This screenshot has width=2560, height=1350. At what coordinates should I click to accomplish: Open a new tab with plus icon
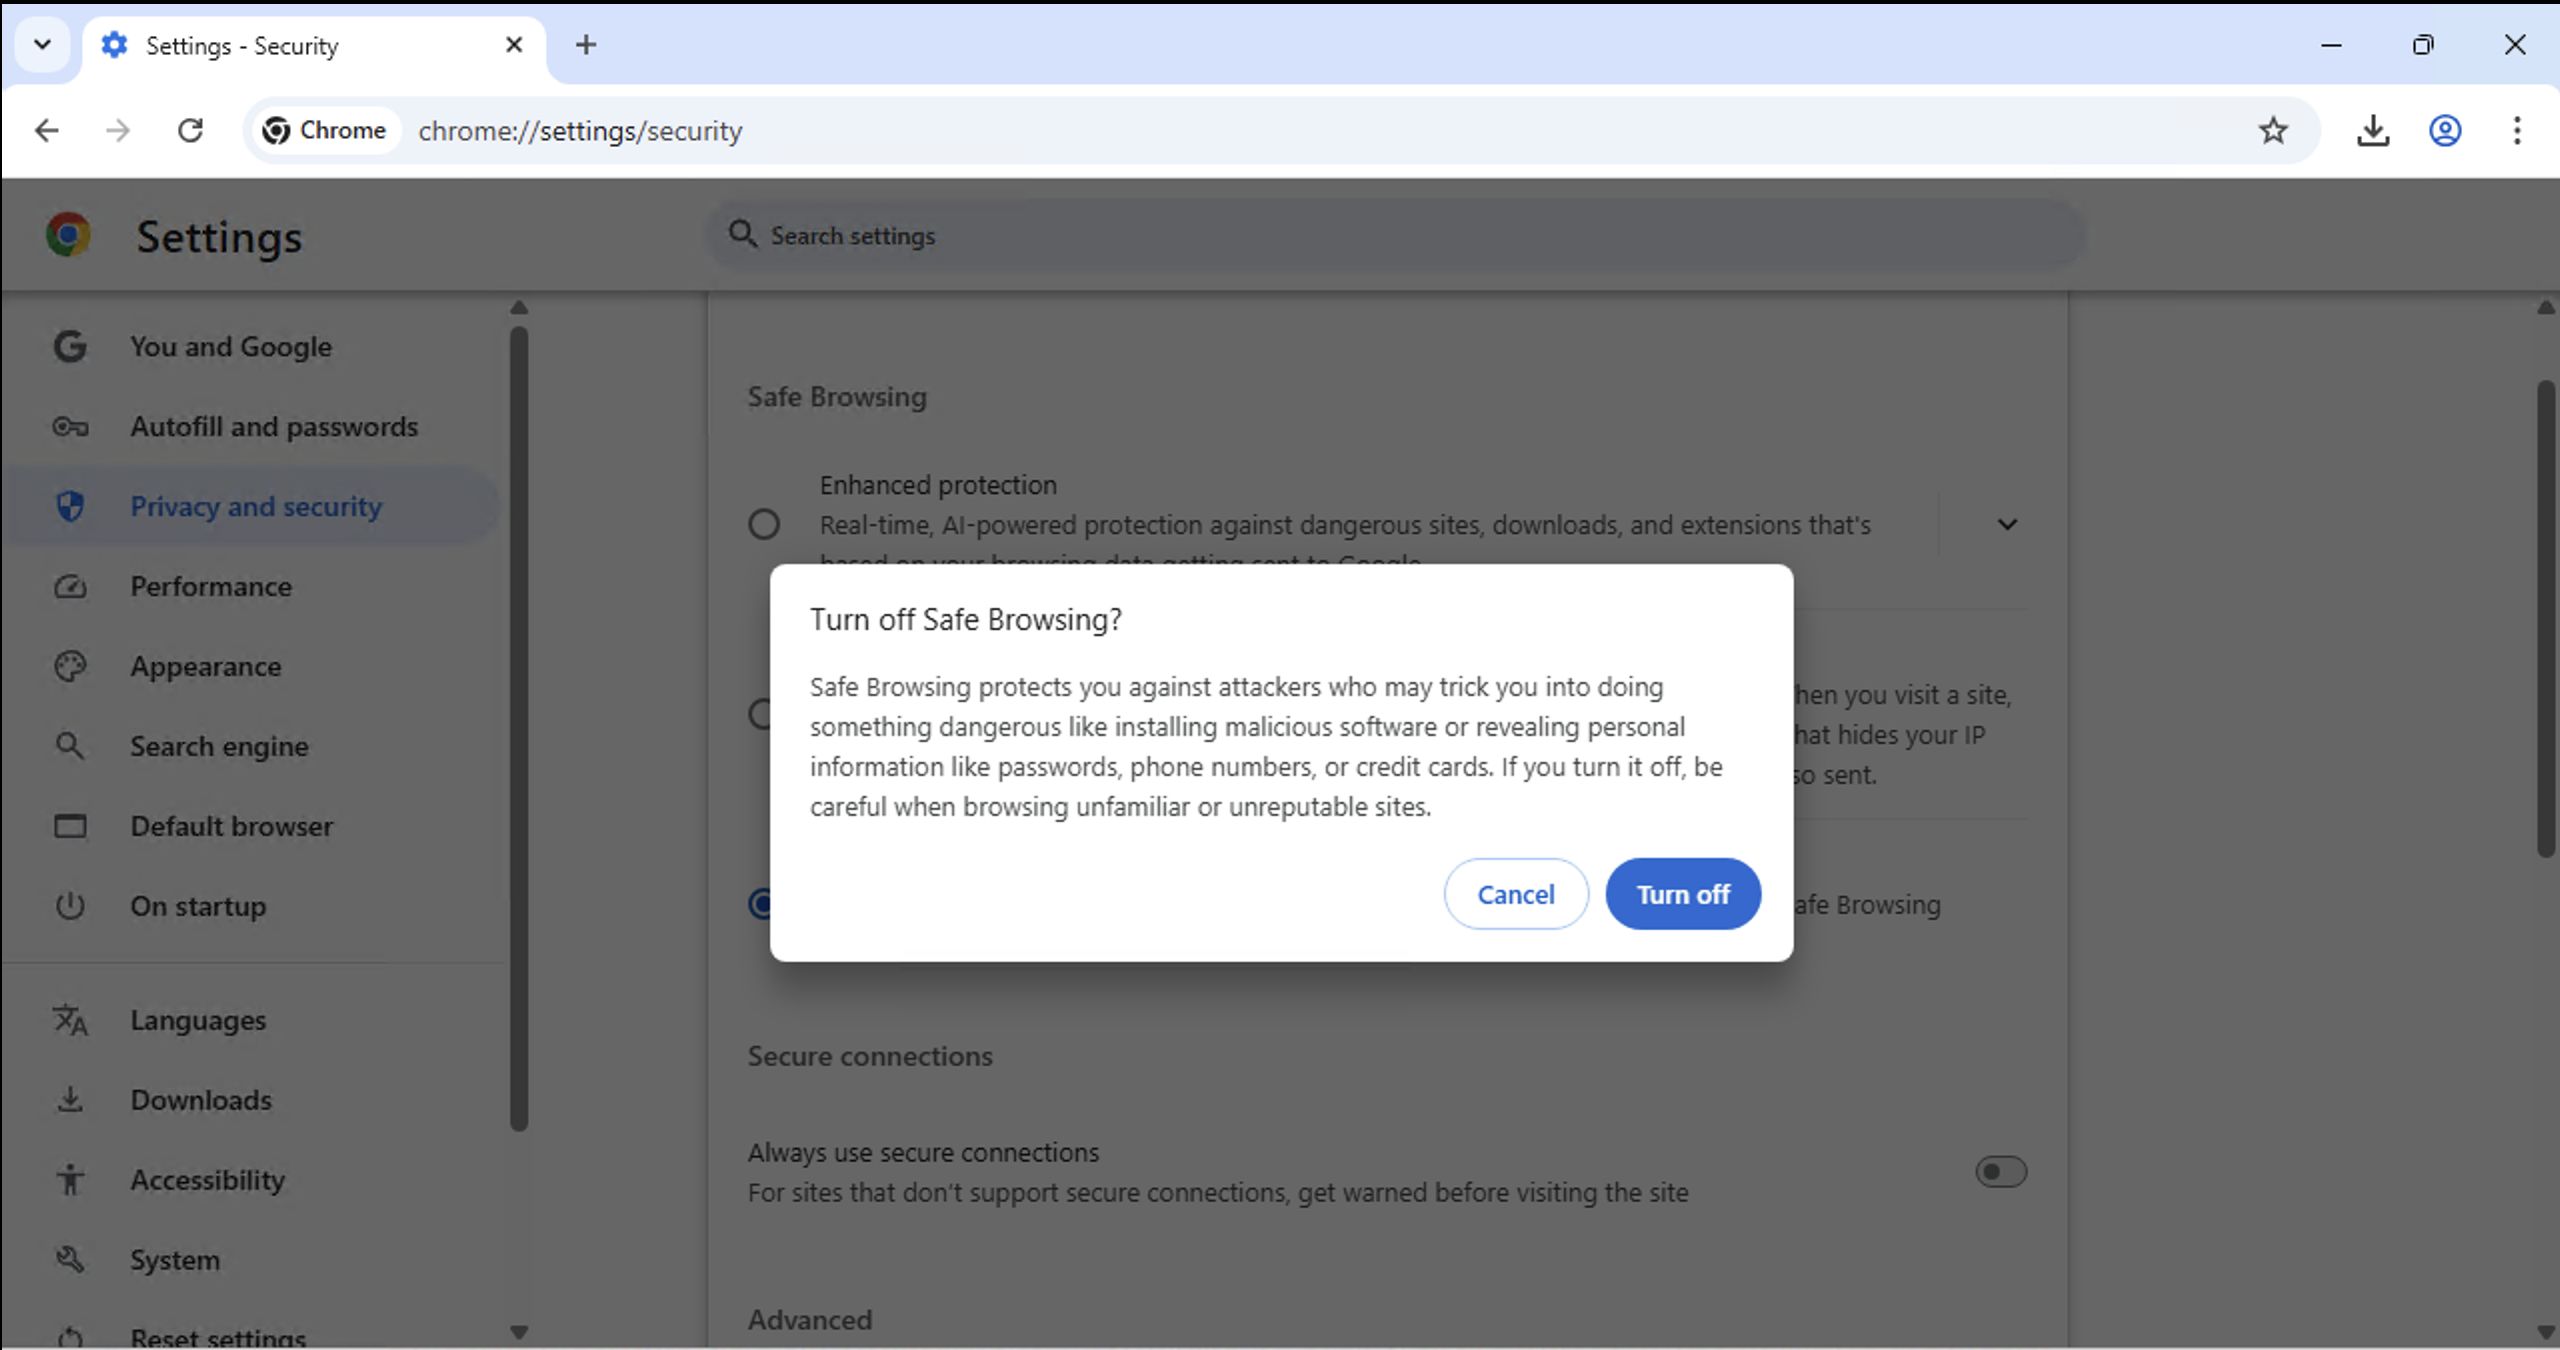tap(586, 45)
